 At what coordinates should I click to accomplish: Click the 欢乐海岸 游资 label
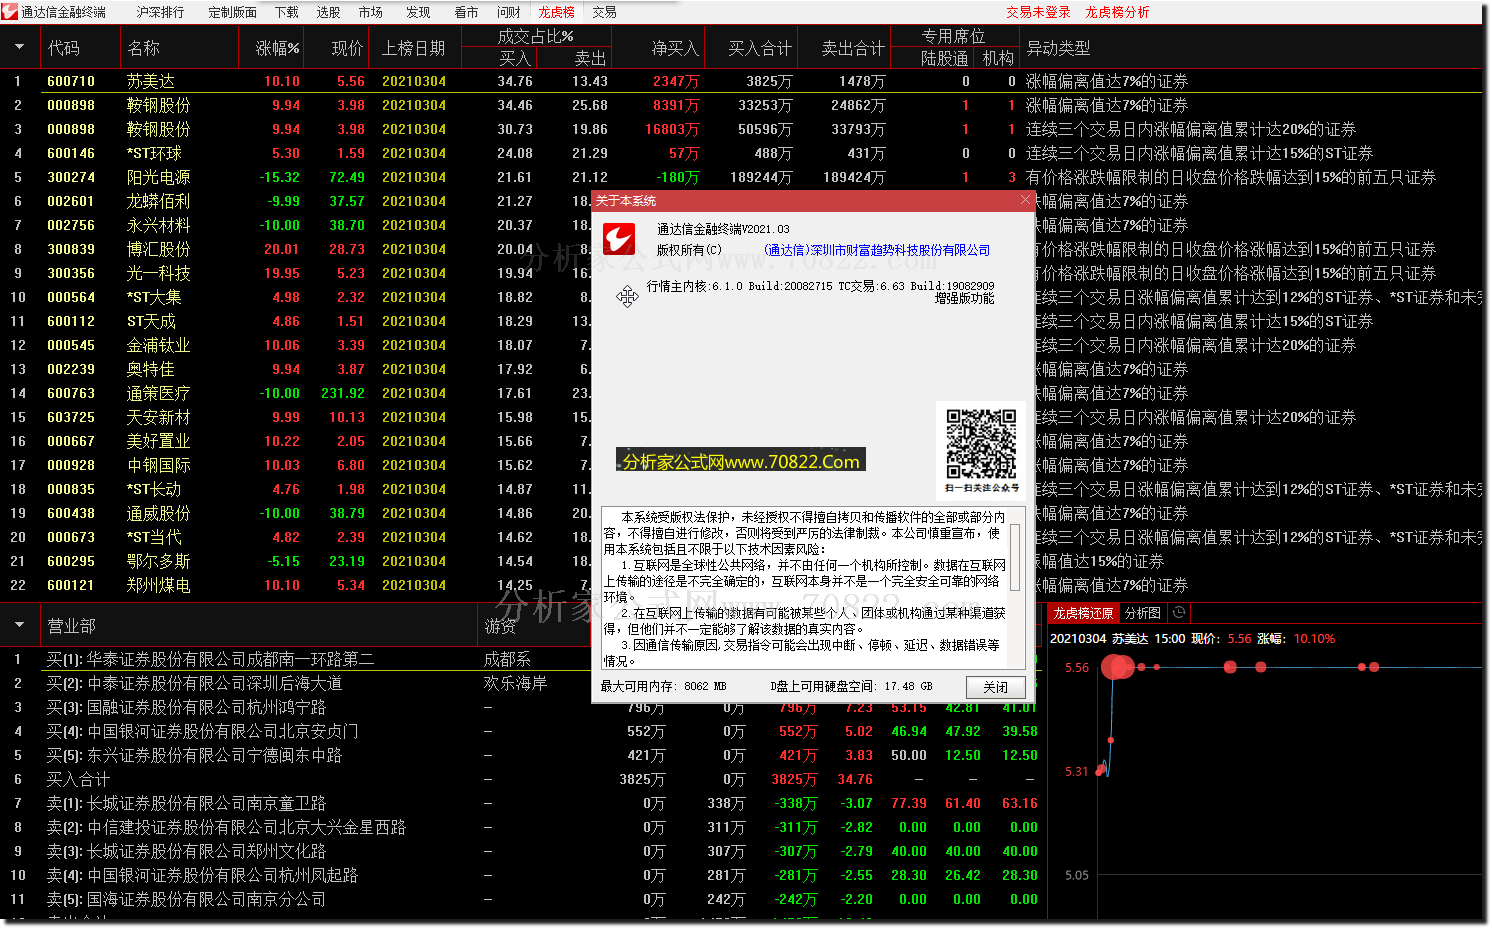(x=515, y=683)
